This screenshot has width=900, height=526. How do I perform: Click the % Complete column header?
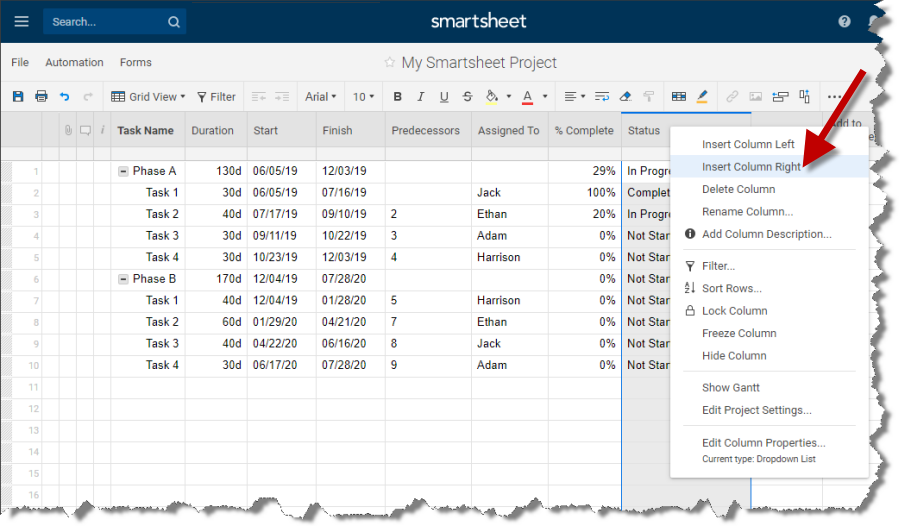pos(584,130)
